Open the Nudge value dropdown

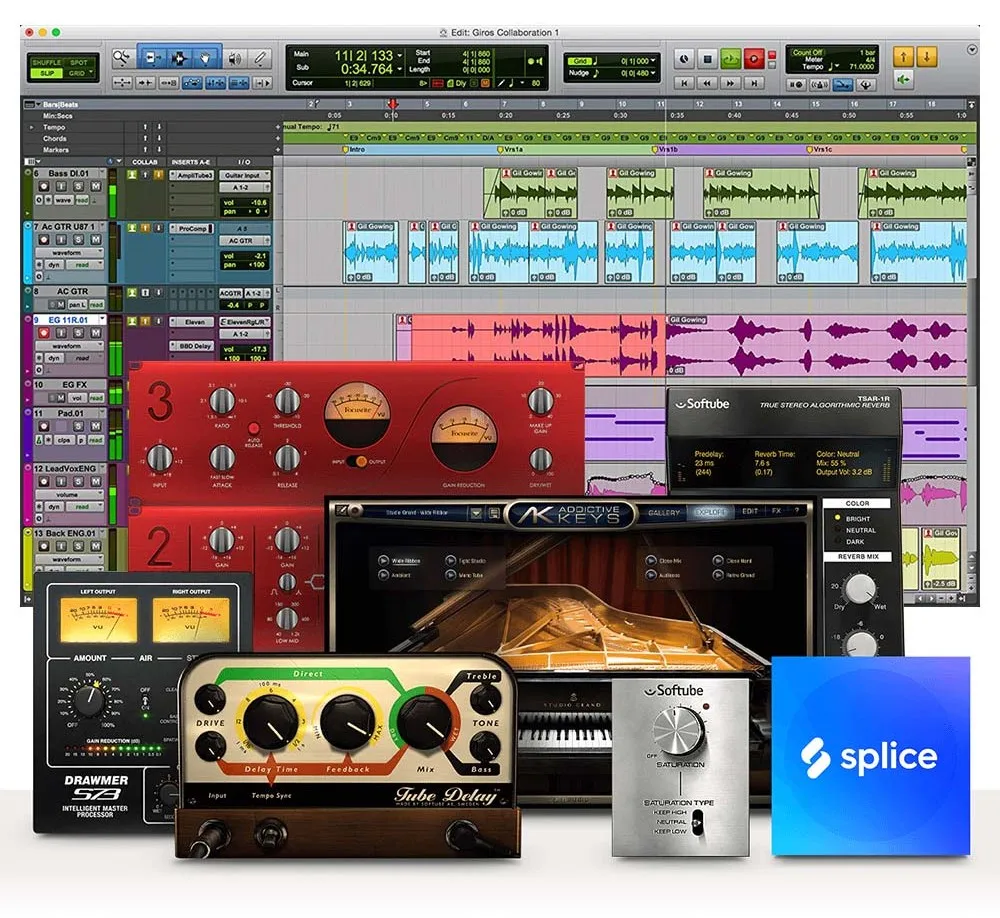[653, 73]
